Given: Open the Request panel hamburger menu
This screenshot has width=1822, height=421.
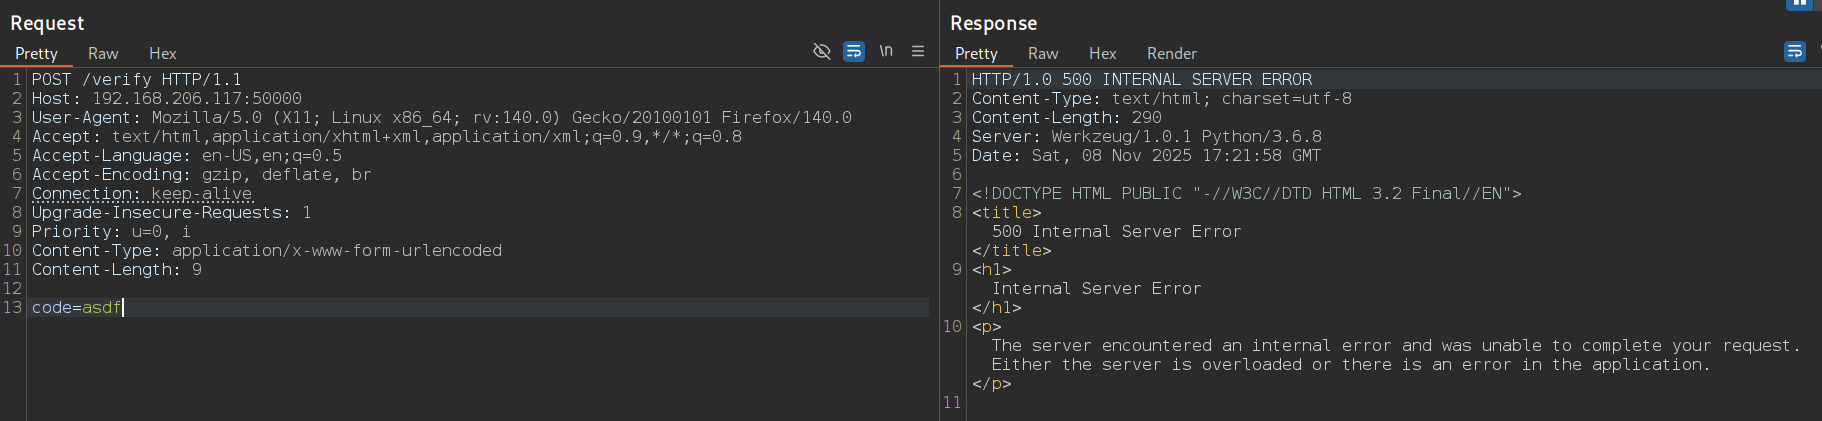Looking at the screenshot, I should [x=918, y=51].
